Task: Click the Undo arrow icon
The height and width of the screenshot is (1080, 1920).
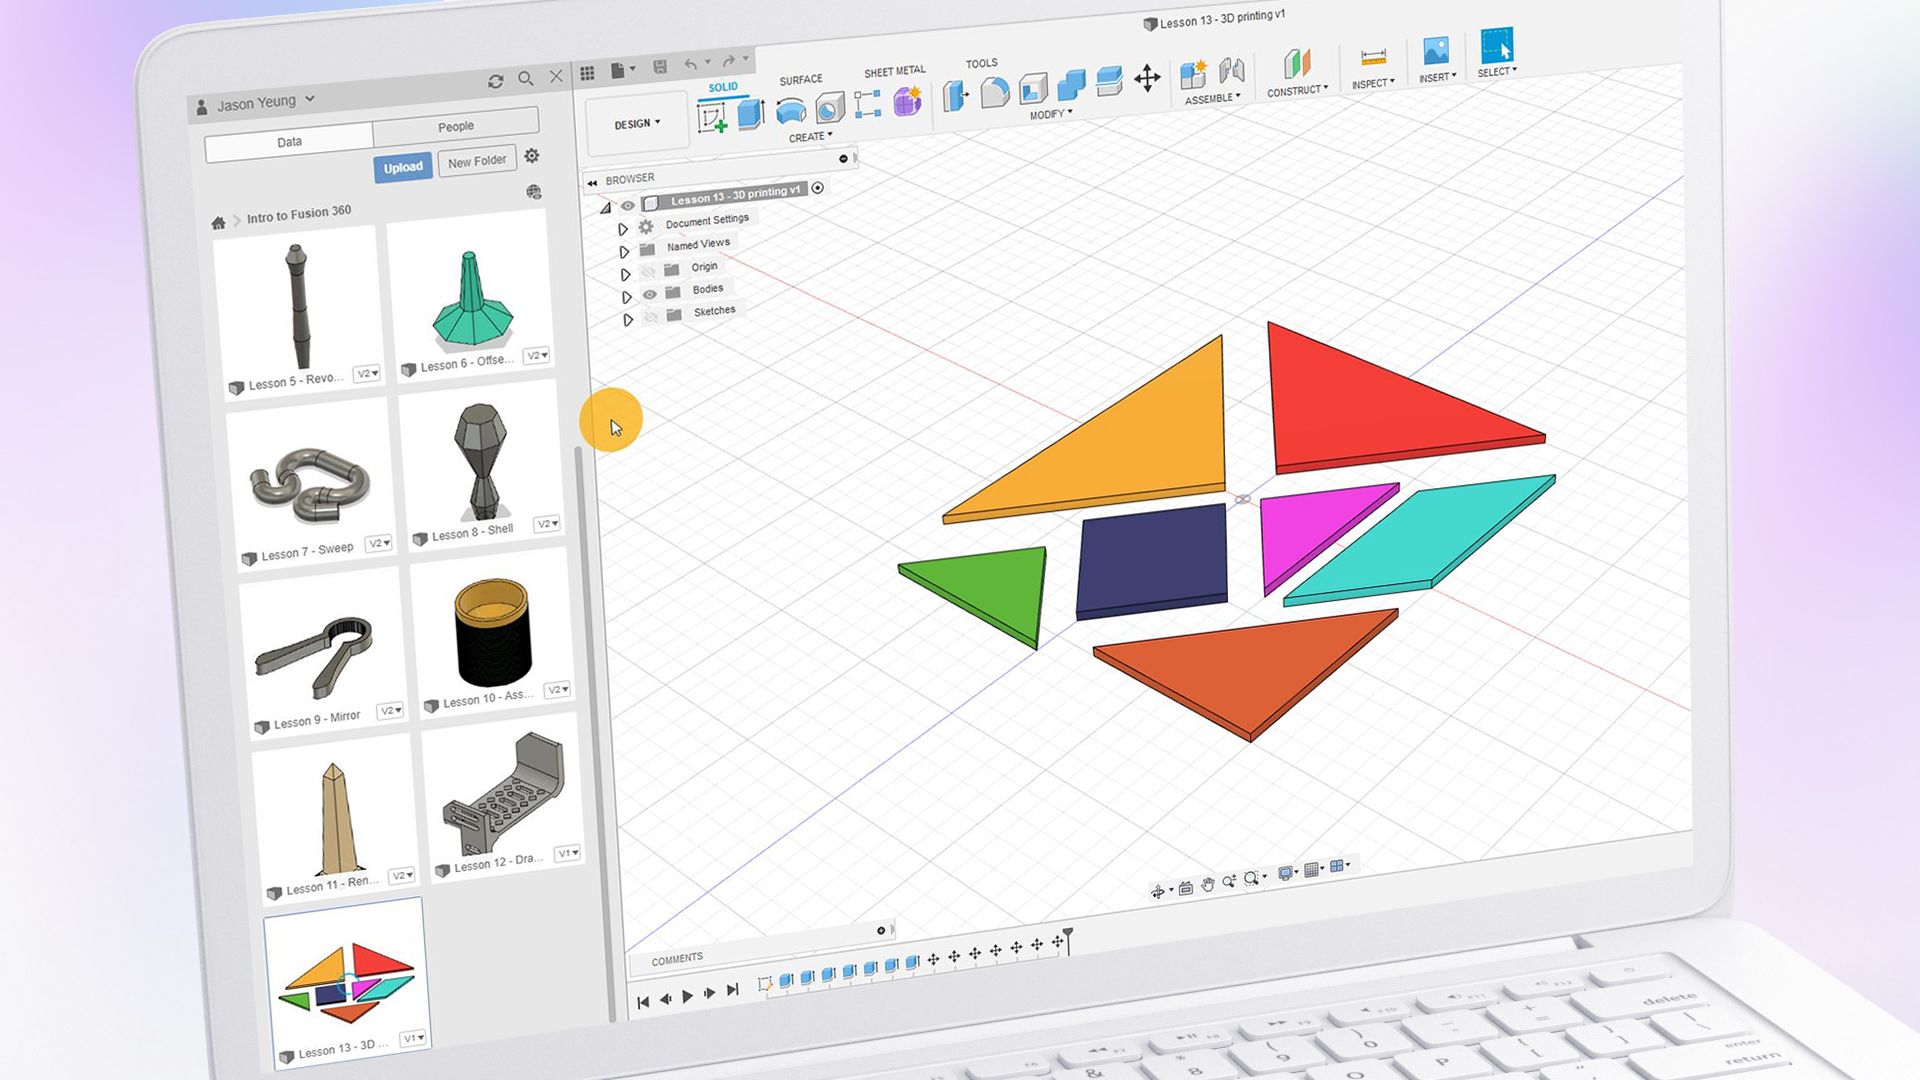Action: click(x=691, y=64)
